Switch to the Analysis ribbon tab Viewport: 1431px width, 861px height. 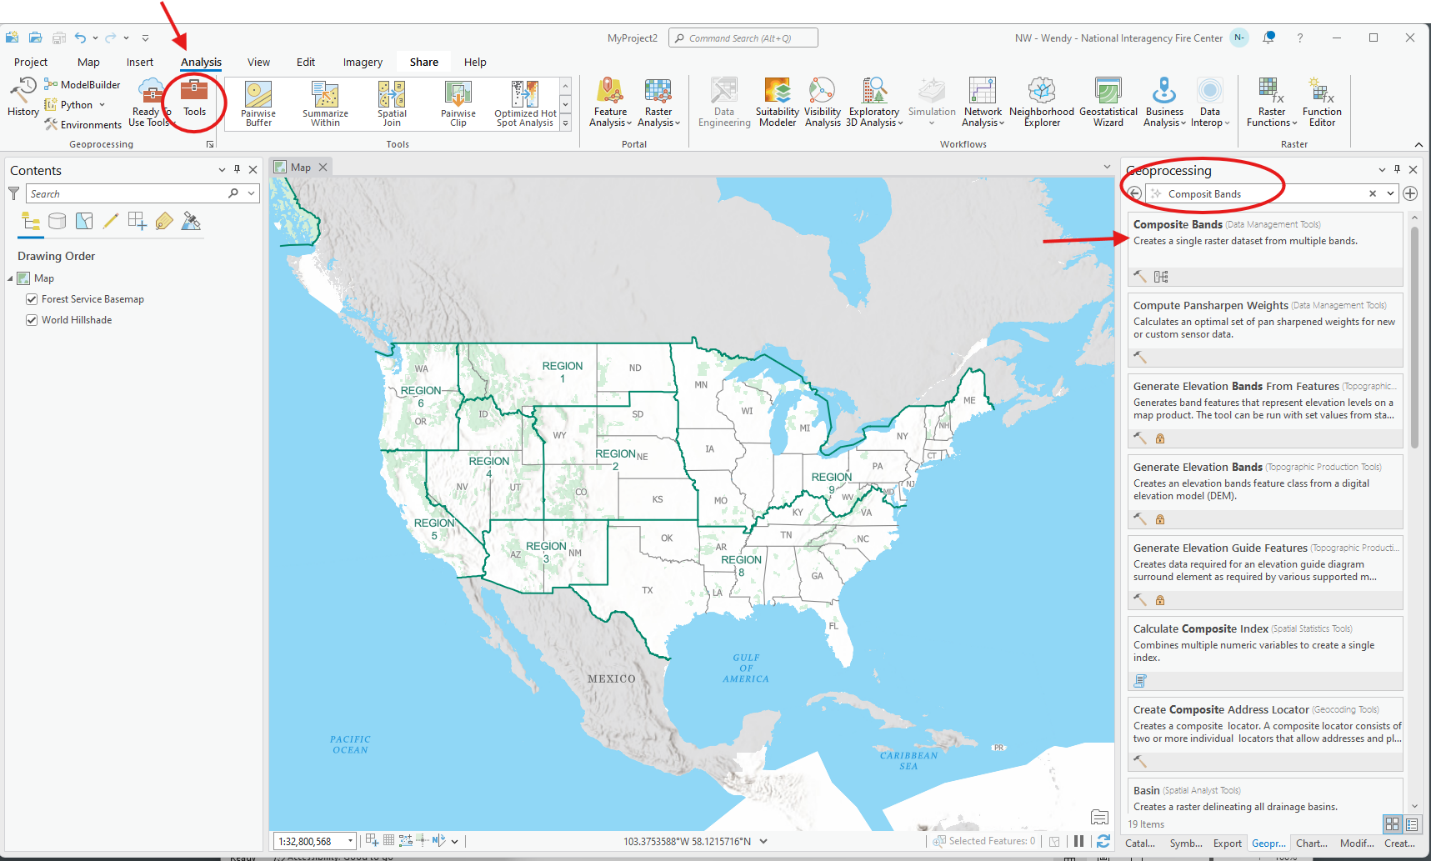tap(201, 62)
